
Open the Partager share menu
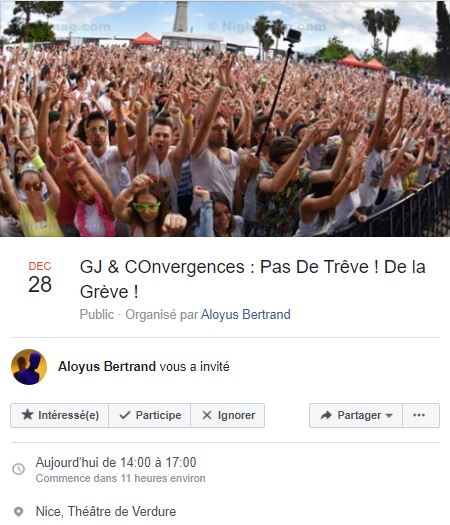pos(356,415)
